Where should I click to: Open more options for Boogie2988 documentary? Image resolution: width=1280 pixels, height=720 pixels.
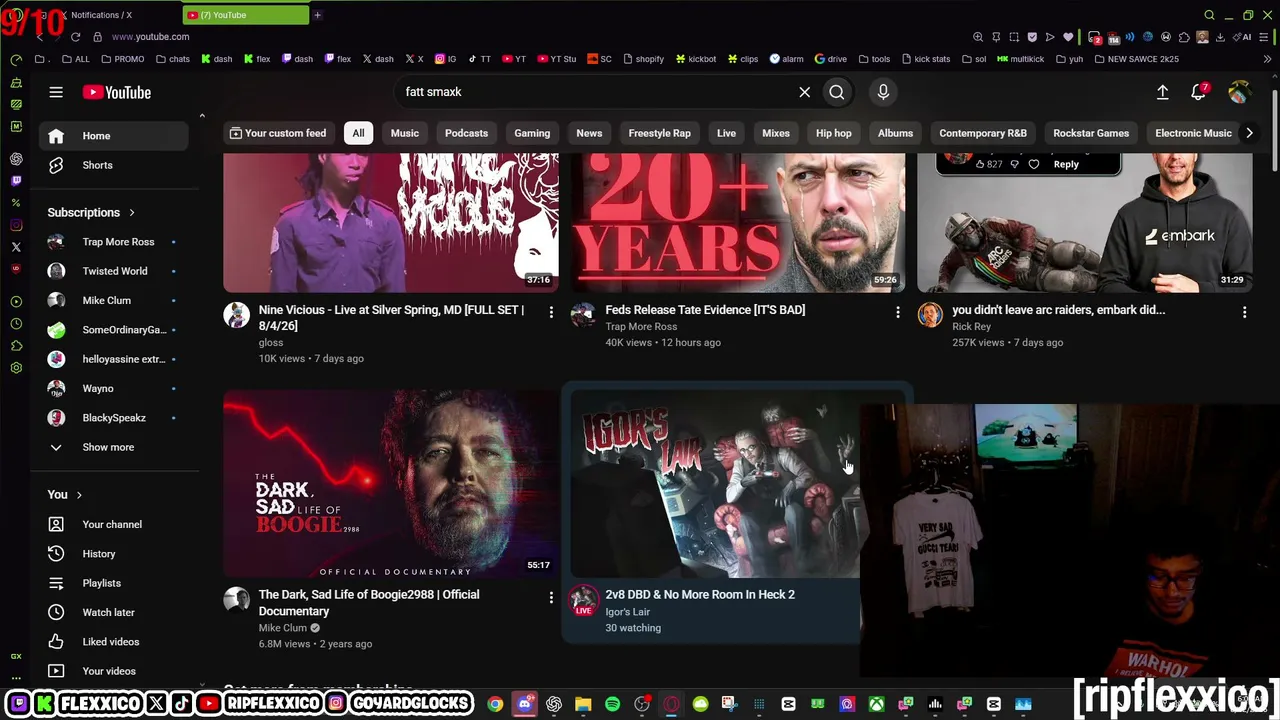point(551,597)
